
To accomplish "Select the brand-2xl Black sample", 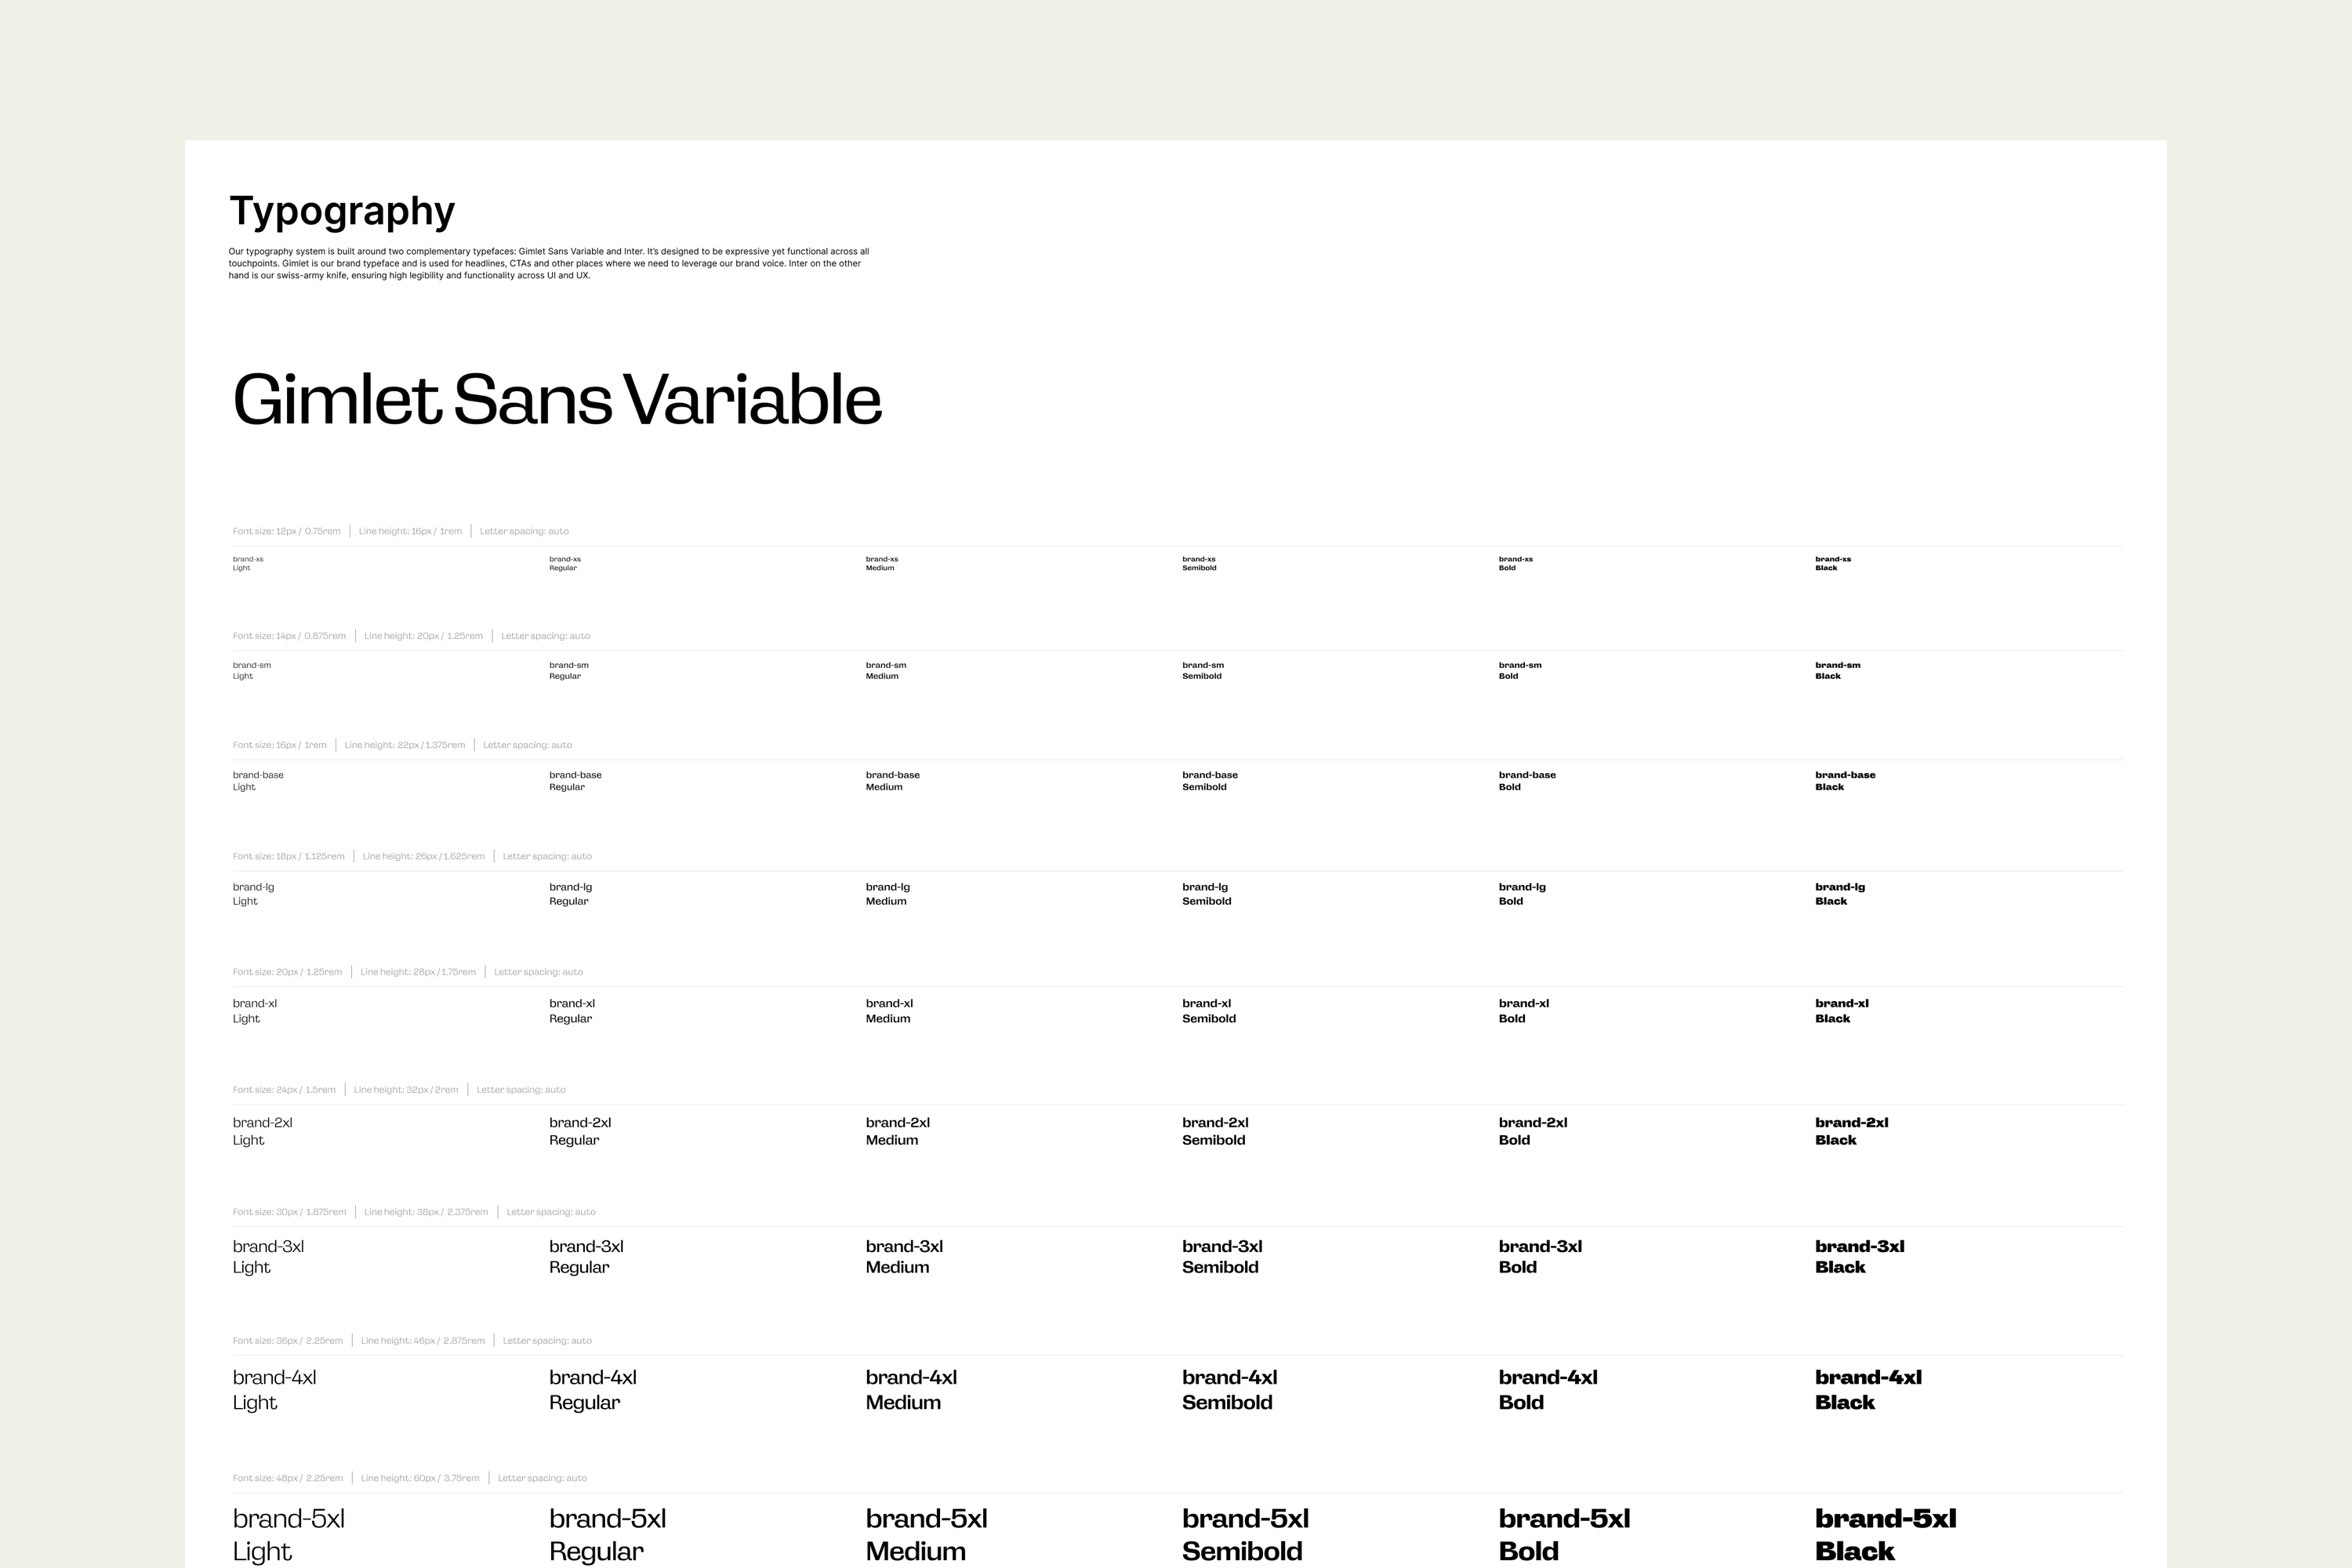I will [1851, 1131].
